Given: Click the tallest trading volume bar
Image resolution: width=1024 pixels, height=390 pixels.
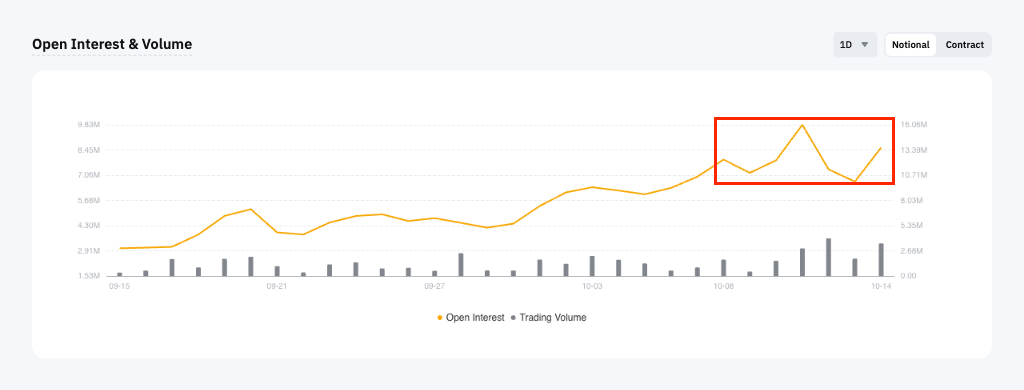Looking at the screenshot, I should pos(829,257).
